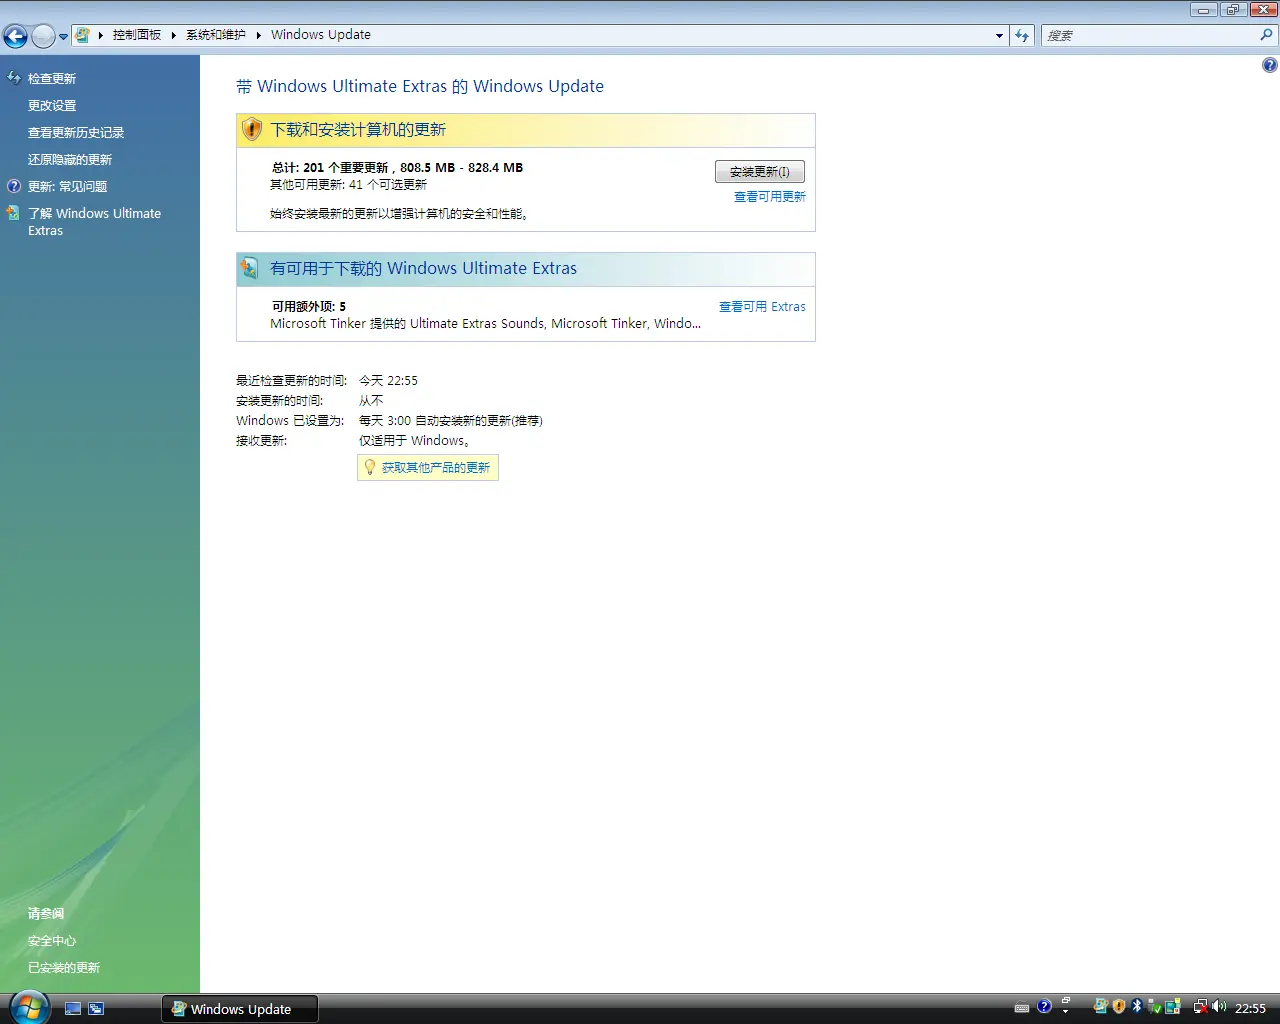Click the Safely Remove Hardware tray icon
Screen dimensions: 1280x1024
[1155, 1007]
